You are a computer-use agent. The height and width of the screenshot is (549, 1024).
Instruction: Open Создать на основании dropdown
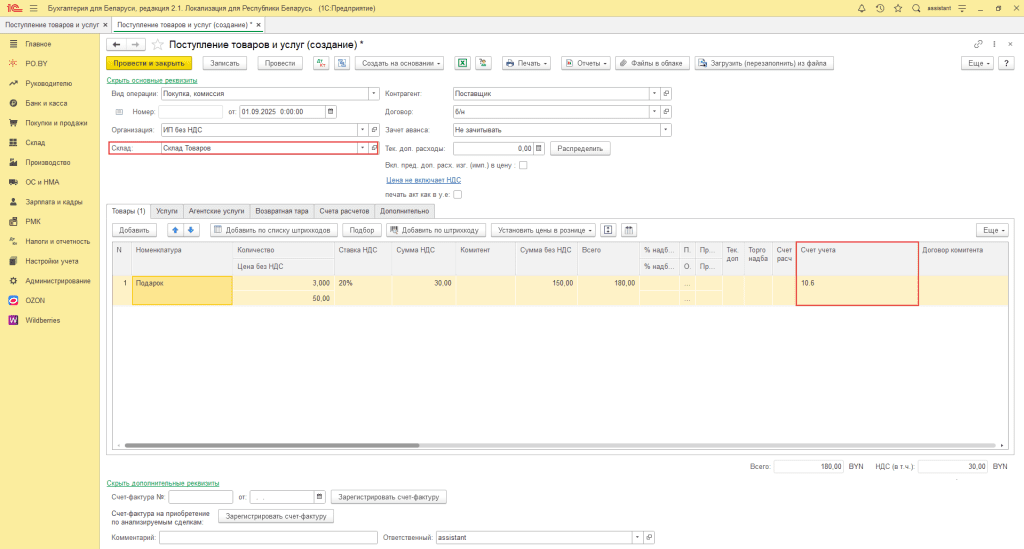tap(400, 63)
